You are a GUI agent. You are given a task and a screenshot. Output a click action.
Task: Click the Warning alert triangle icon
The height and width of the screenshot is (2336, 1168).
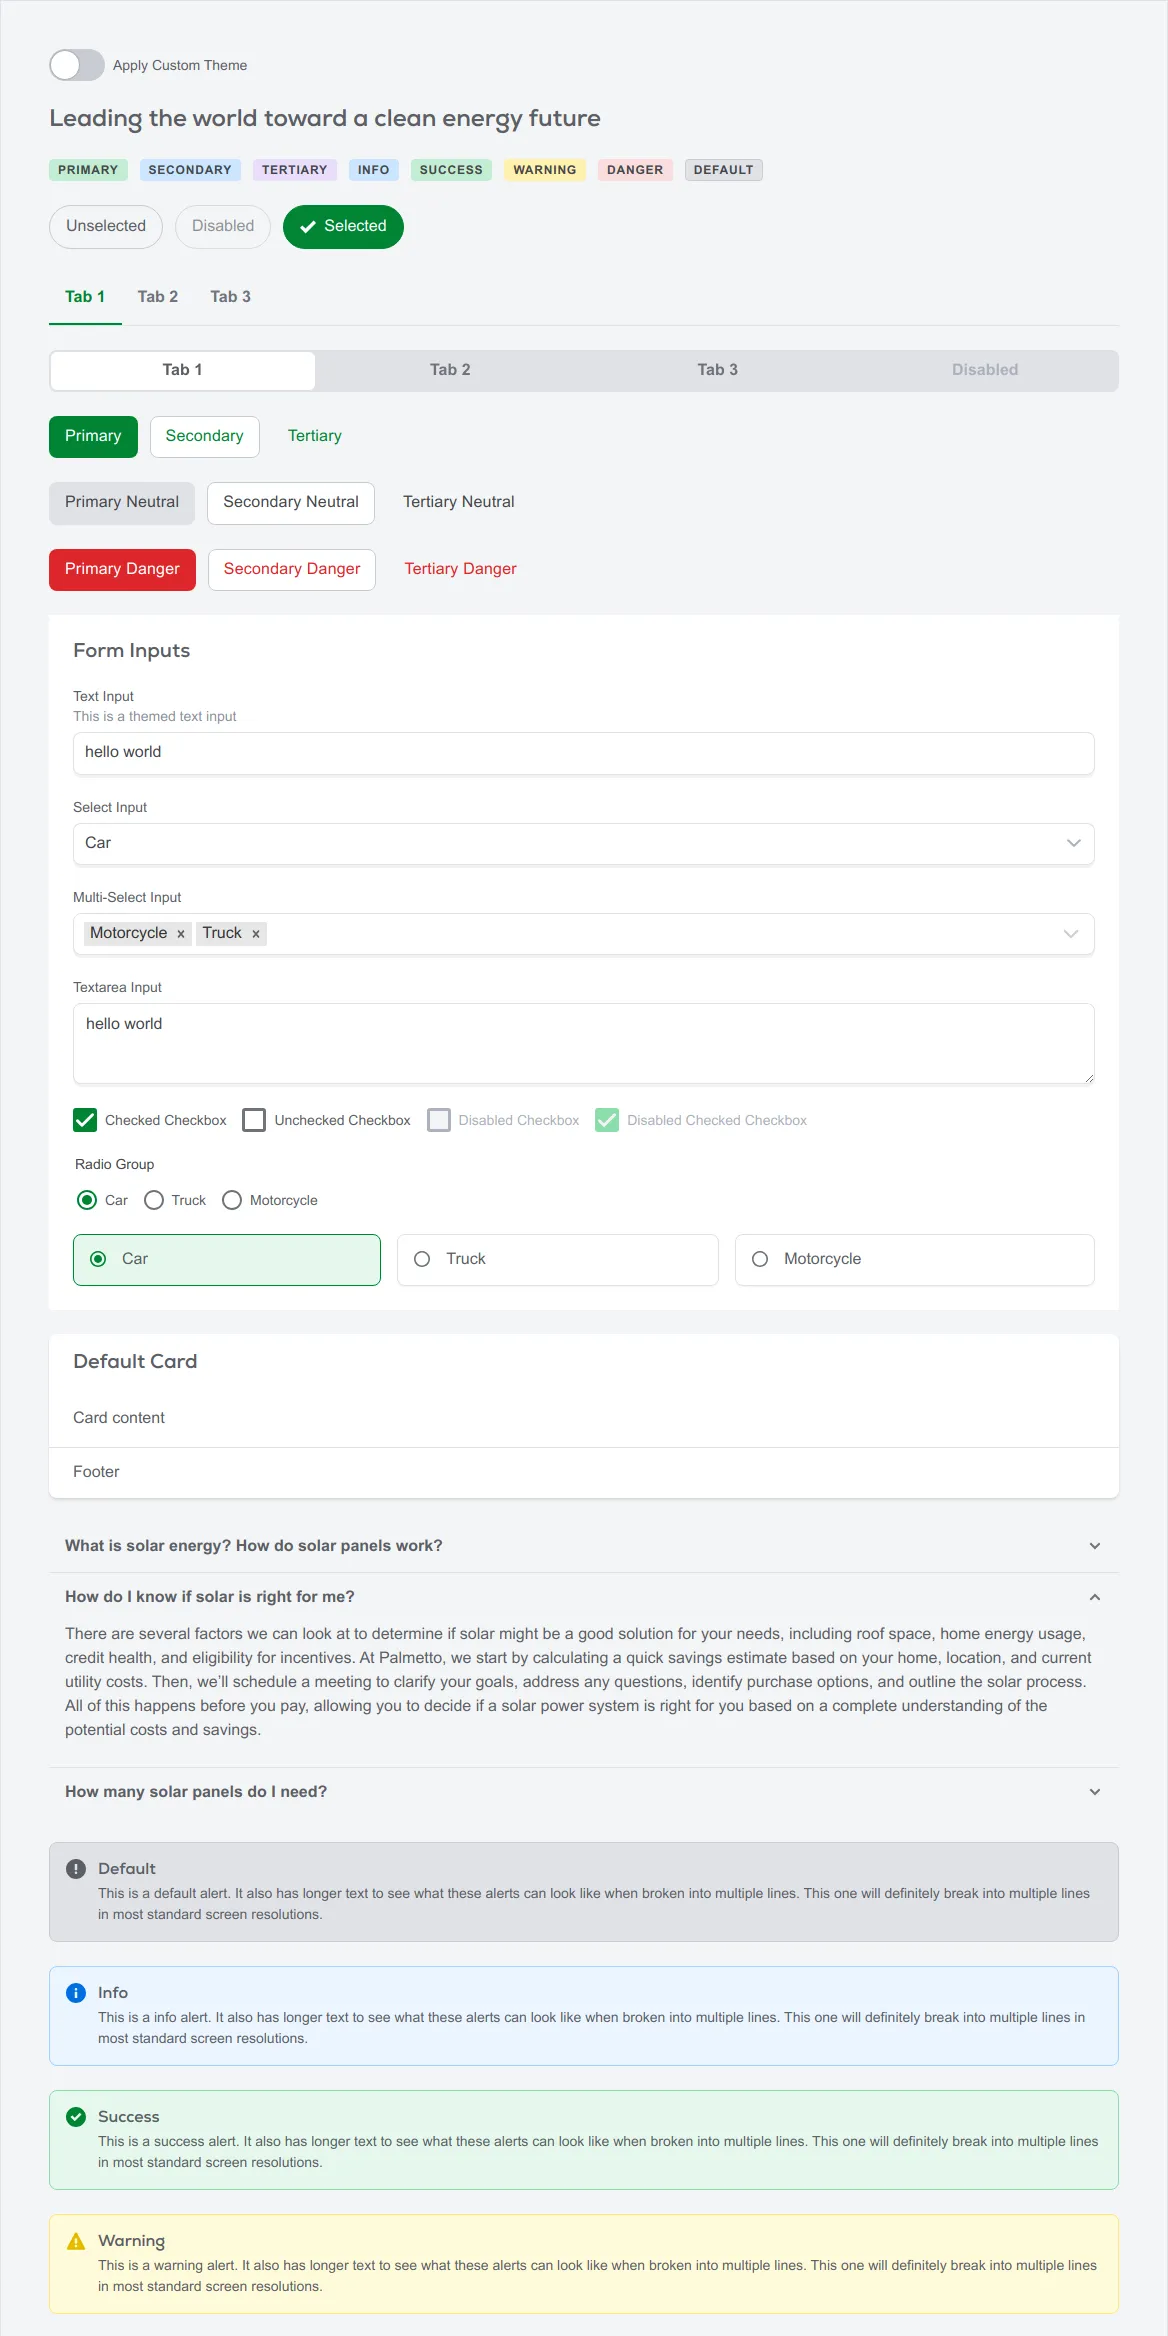click(x=76, y=2241)
